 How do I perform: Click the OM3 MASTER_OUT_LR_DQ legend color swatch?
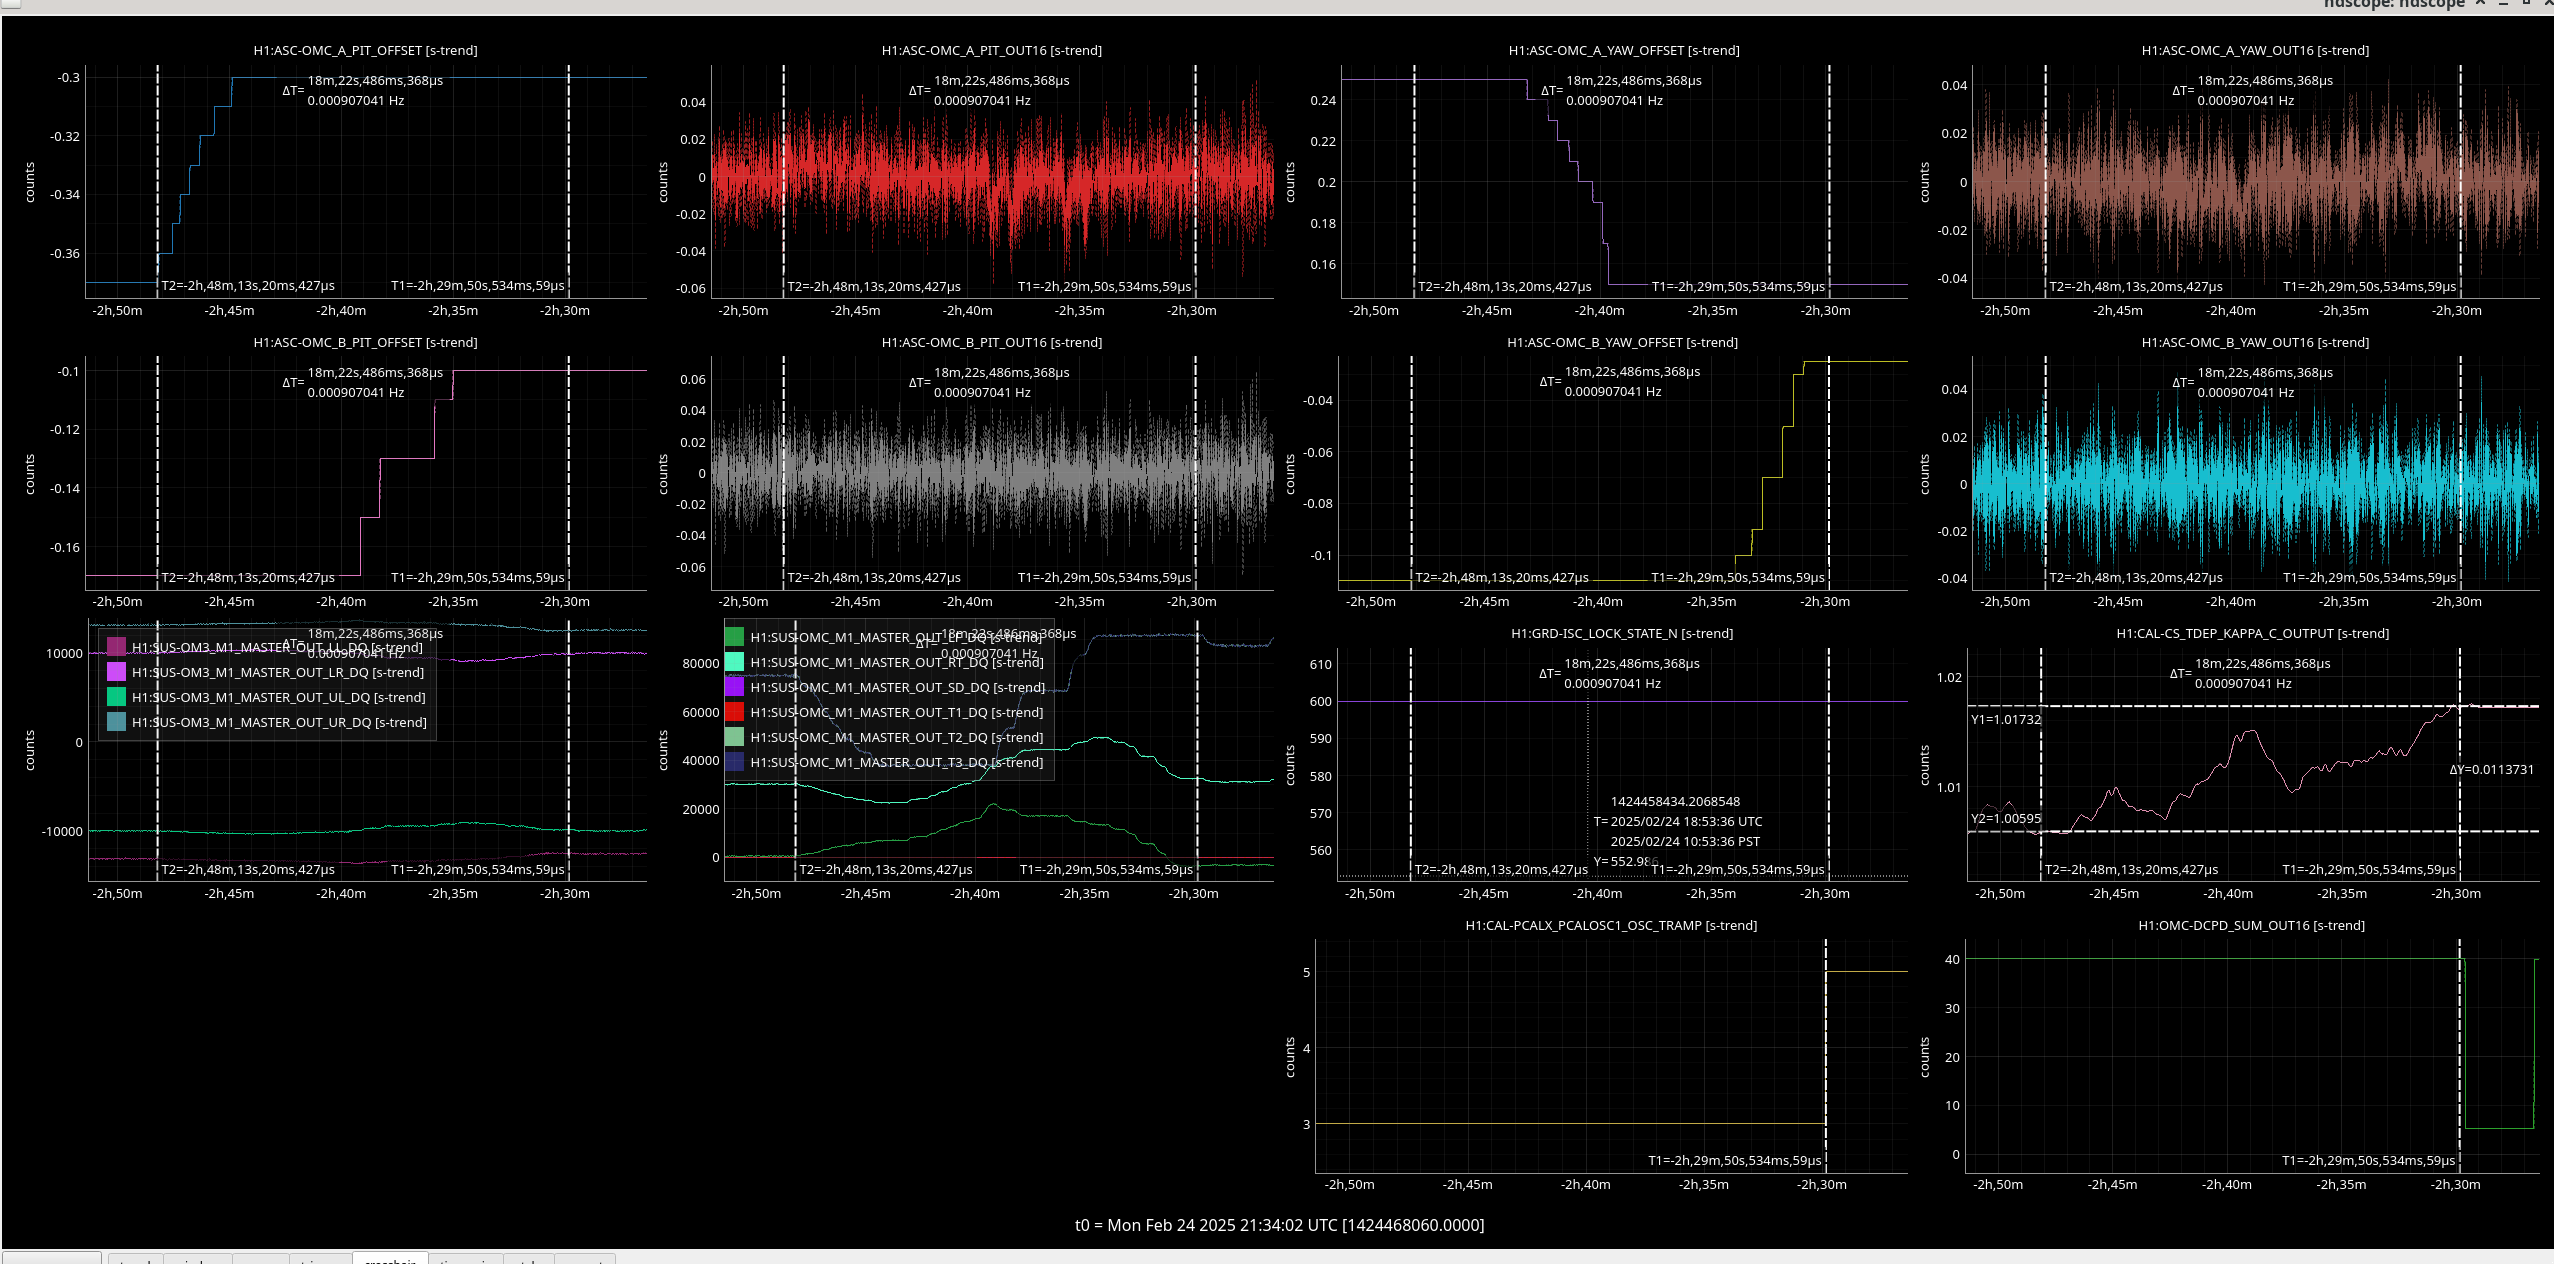pyautogui.click(x=116, y=672)
